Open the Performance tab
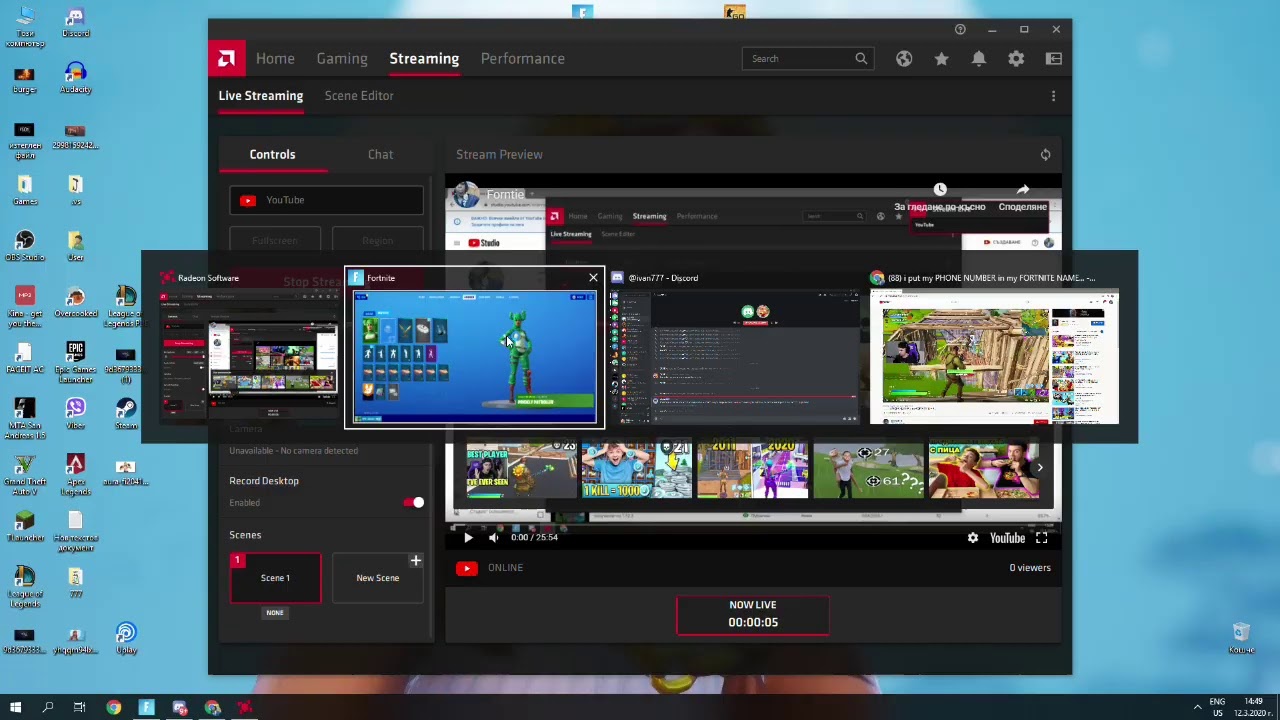 [523, 58]
